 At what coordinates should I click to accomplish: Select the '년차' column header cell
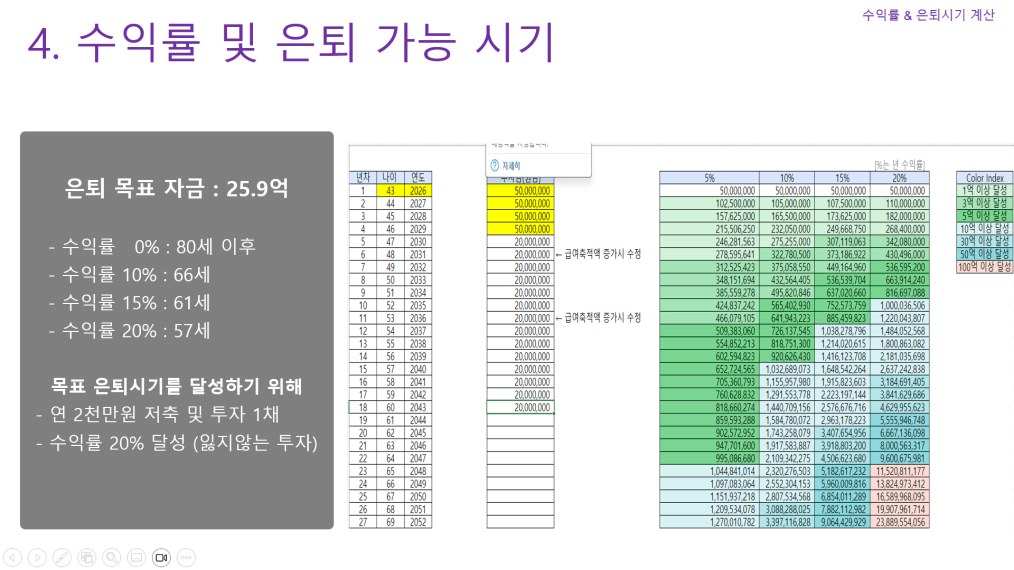(363, 177)
